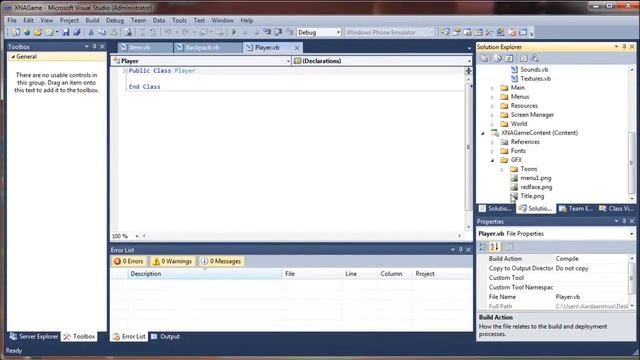Expand the Main folder node
This screenshot has width=640, height=360.
point(493,88)
